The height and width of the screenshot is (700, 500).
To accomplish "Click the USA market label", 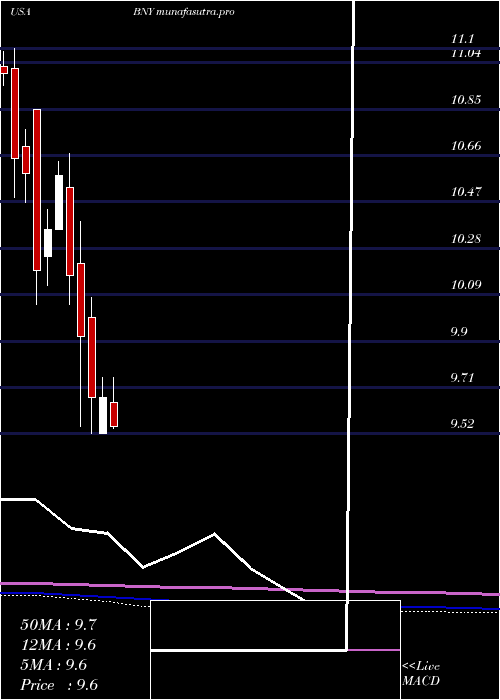I will tap(20, 12).
